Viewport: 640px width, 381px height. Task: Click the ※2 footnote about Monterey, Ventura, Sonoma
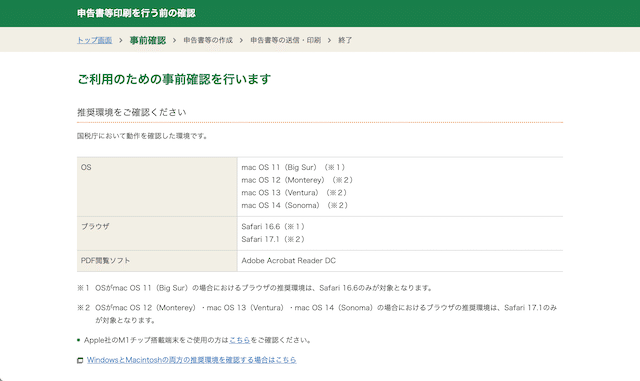(317, 314)
